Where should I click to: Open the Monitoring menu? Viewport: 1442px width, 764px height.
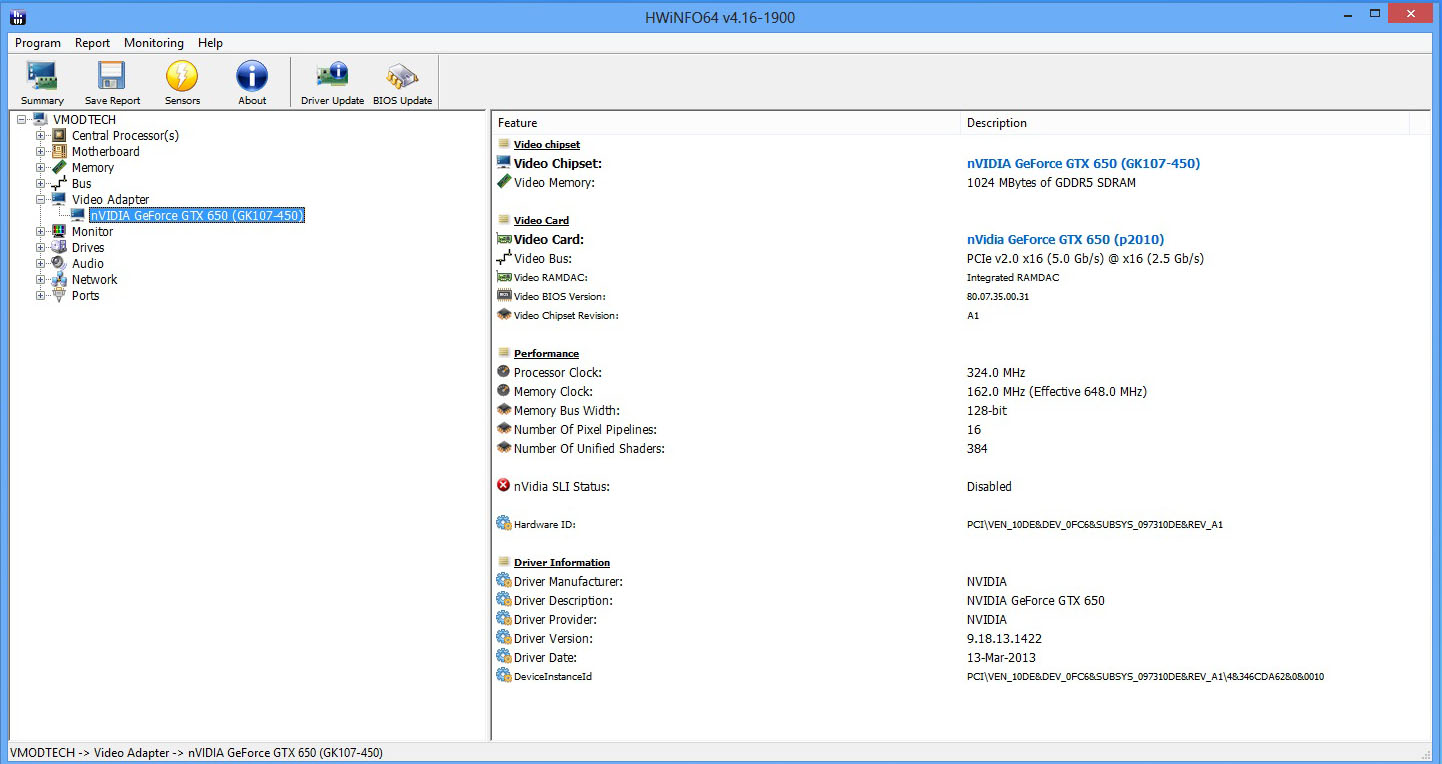154,43
